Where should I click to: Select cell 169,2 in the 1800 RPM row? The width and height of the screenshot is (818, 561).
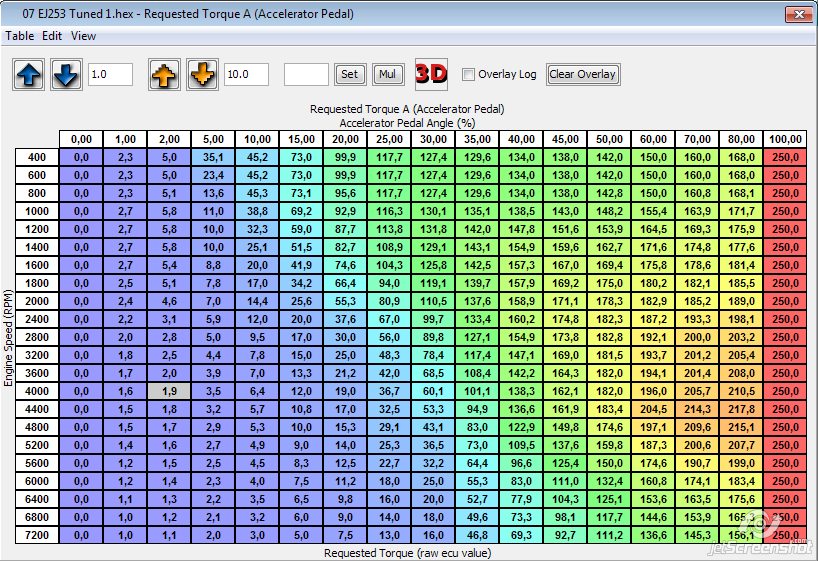(565, 283)
